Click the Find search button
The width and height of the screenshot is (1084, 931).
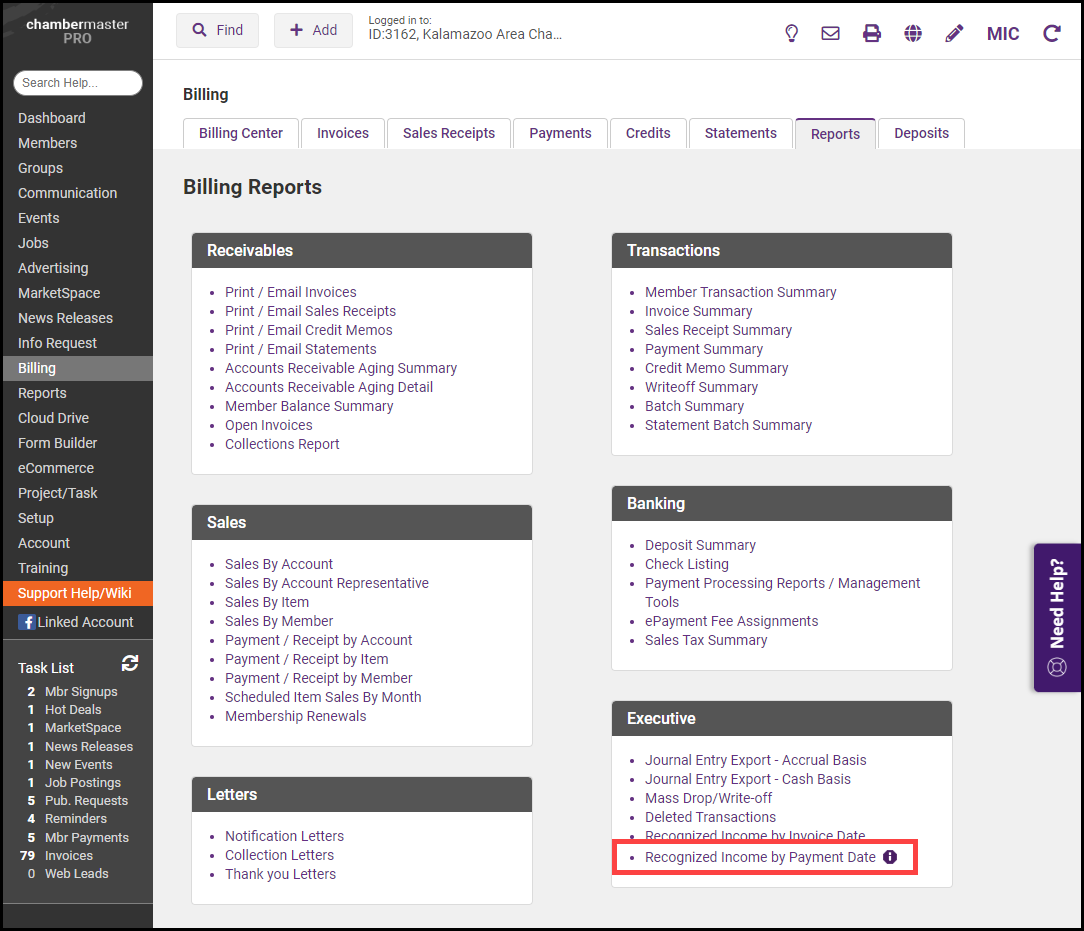[217, 30]
